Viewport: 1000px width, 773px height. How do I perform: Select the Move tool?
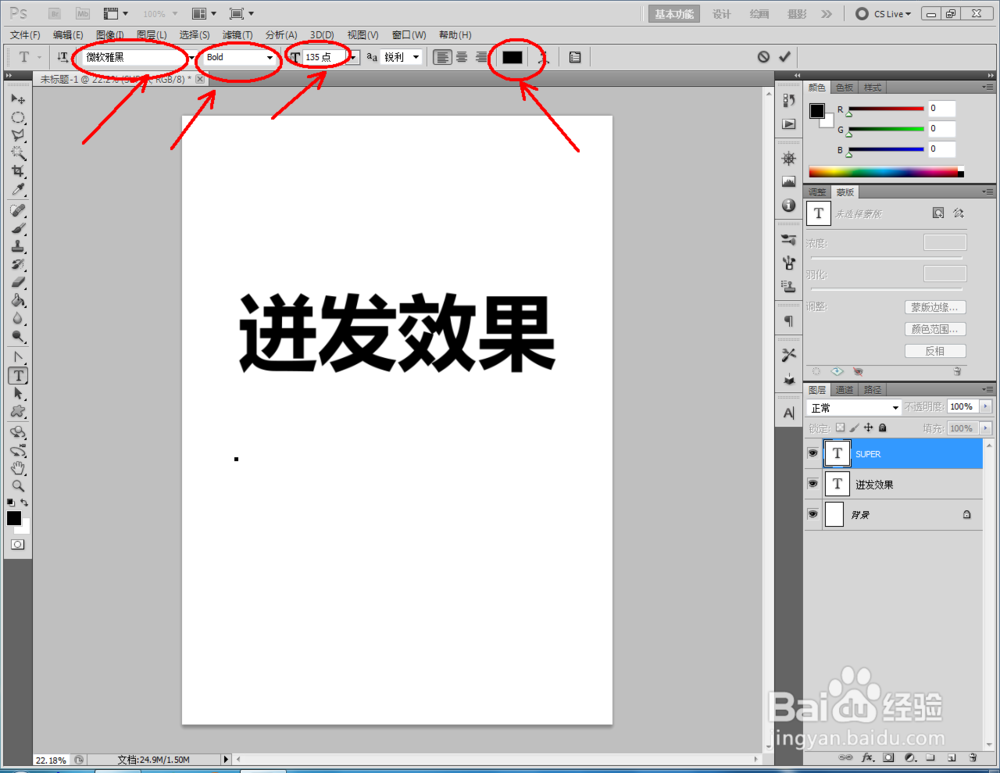pyautogui.click(x=18, y=99)
